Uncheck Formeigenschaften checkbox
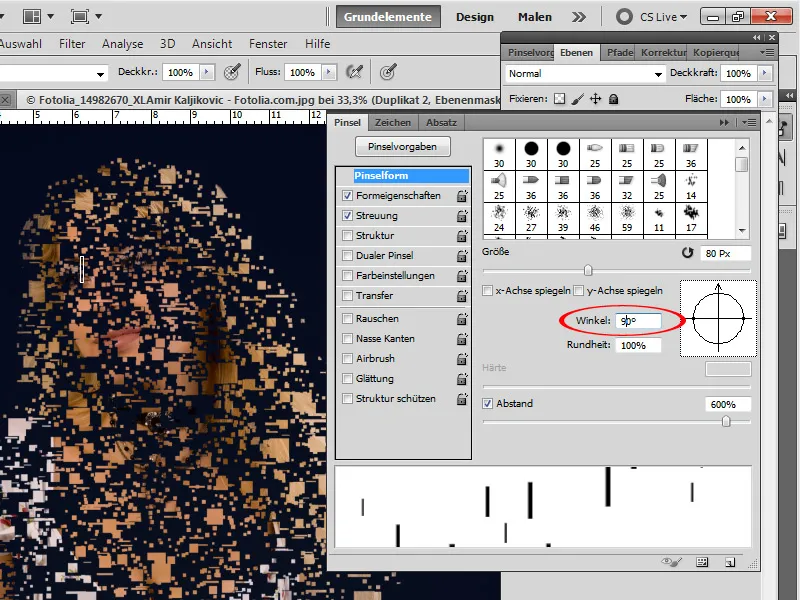Image resolution: width=800 pixels, height=600 pixels. [347, 195]
